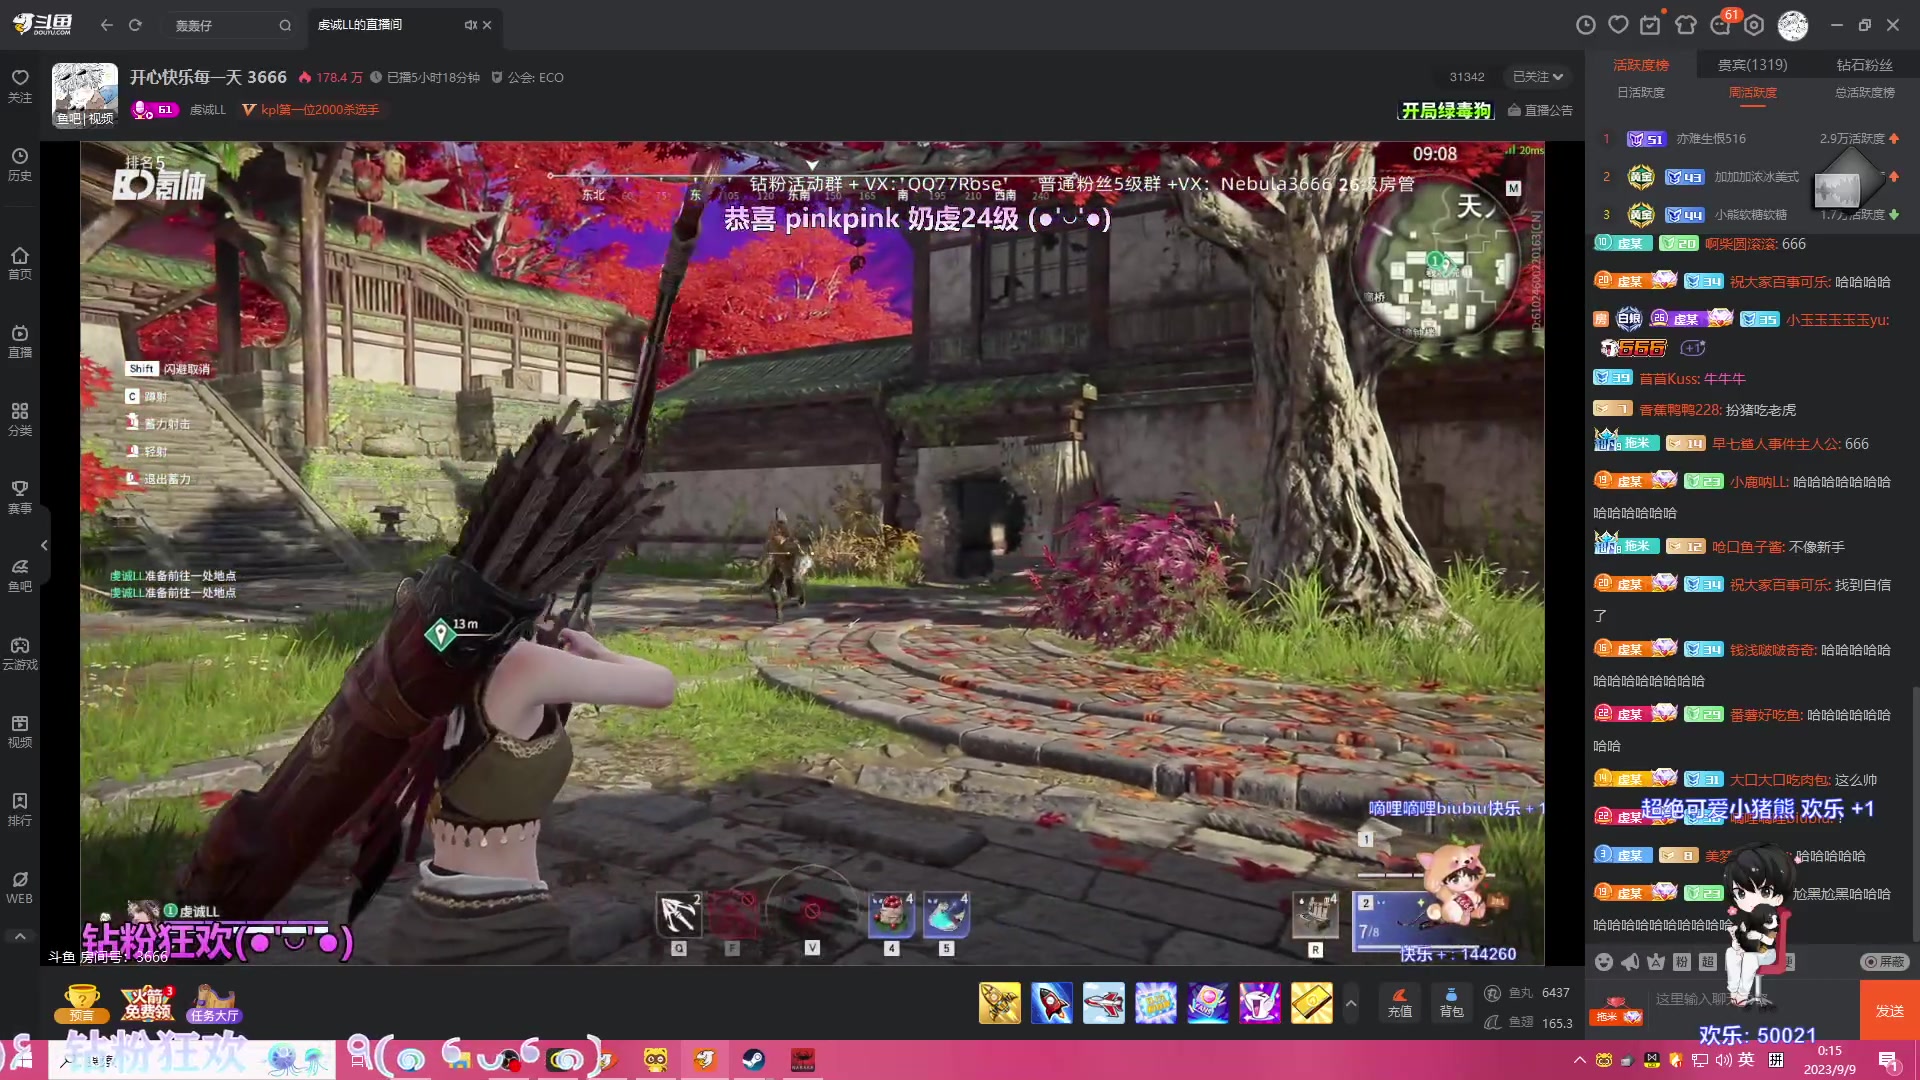Open Windows notification center
The width and height of the screenshot is (1920, 1080).
(x=1888, y=1060)
